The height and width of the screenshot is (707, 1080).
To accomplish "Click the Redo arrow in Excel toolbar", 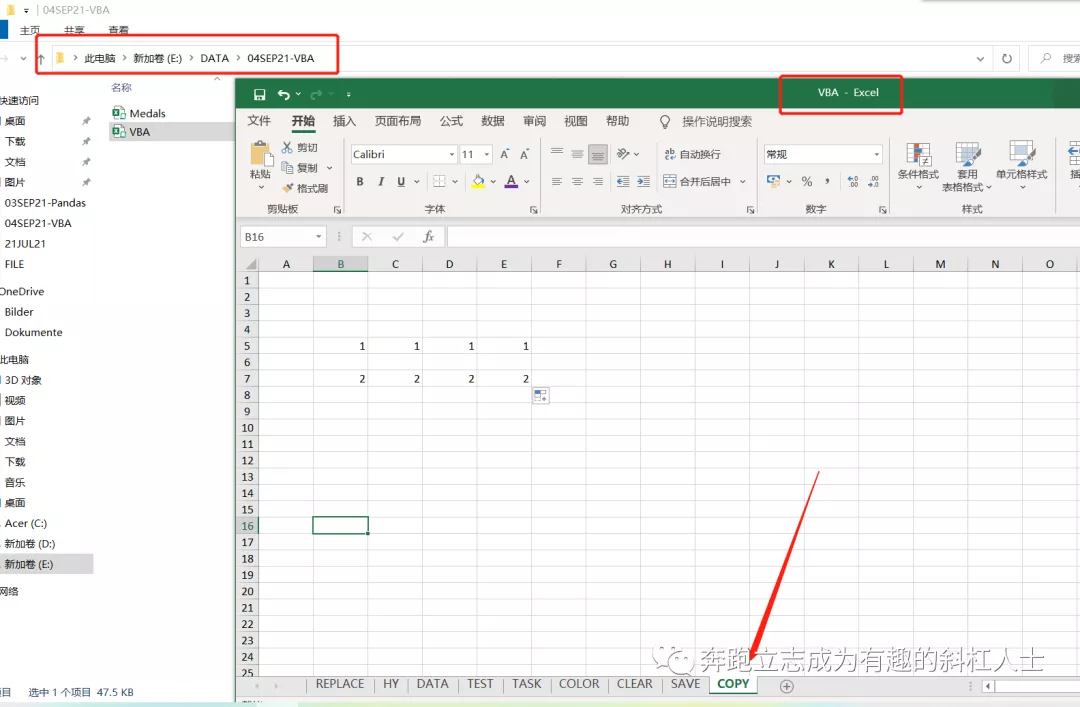I will (317, 94).
